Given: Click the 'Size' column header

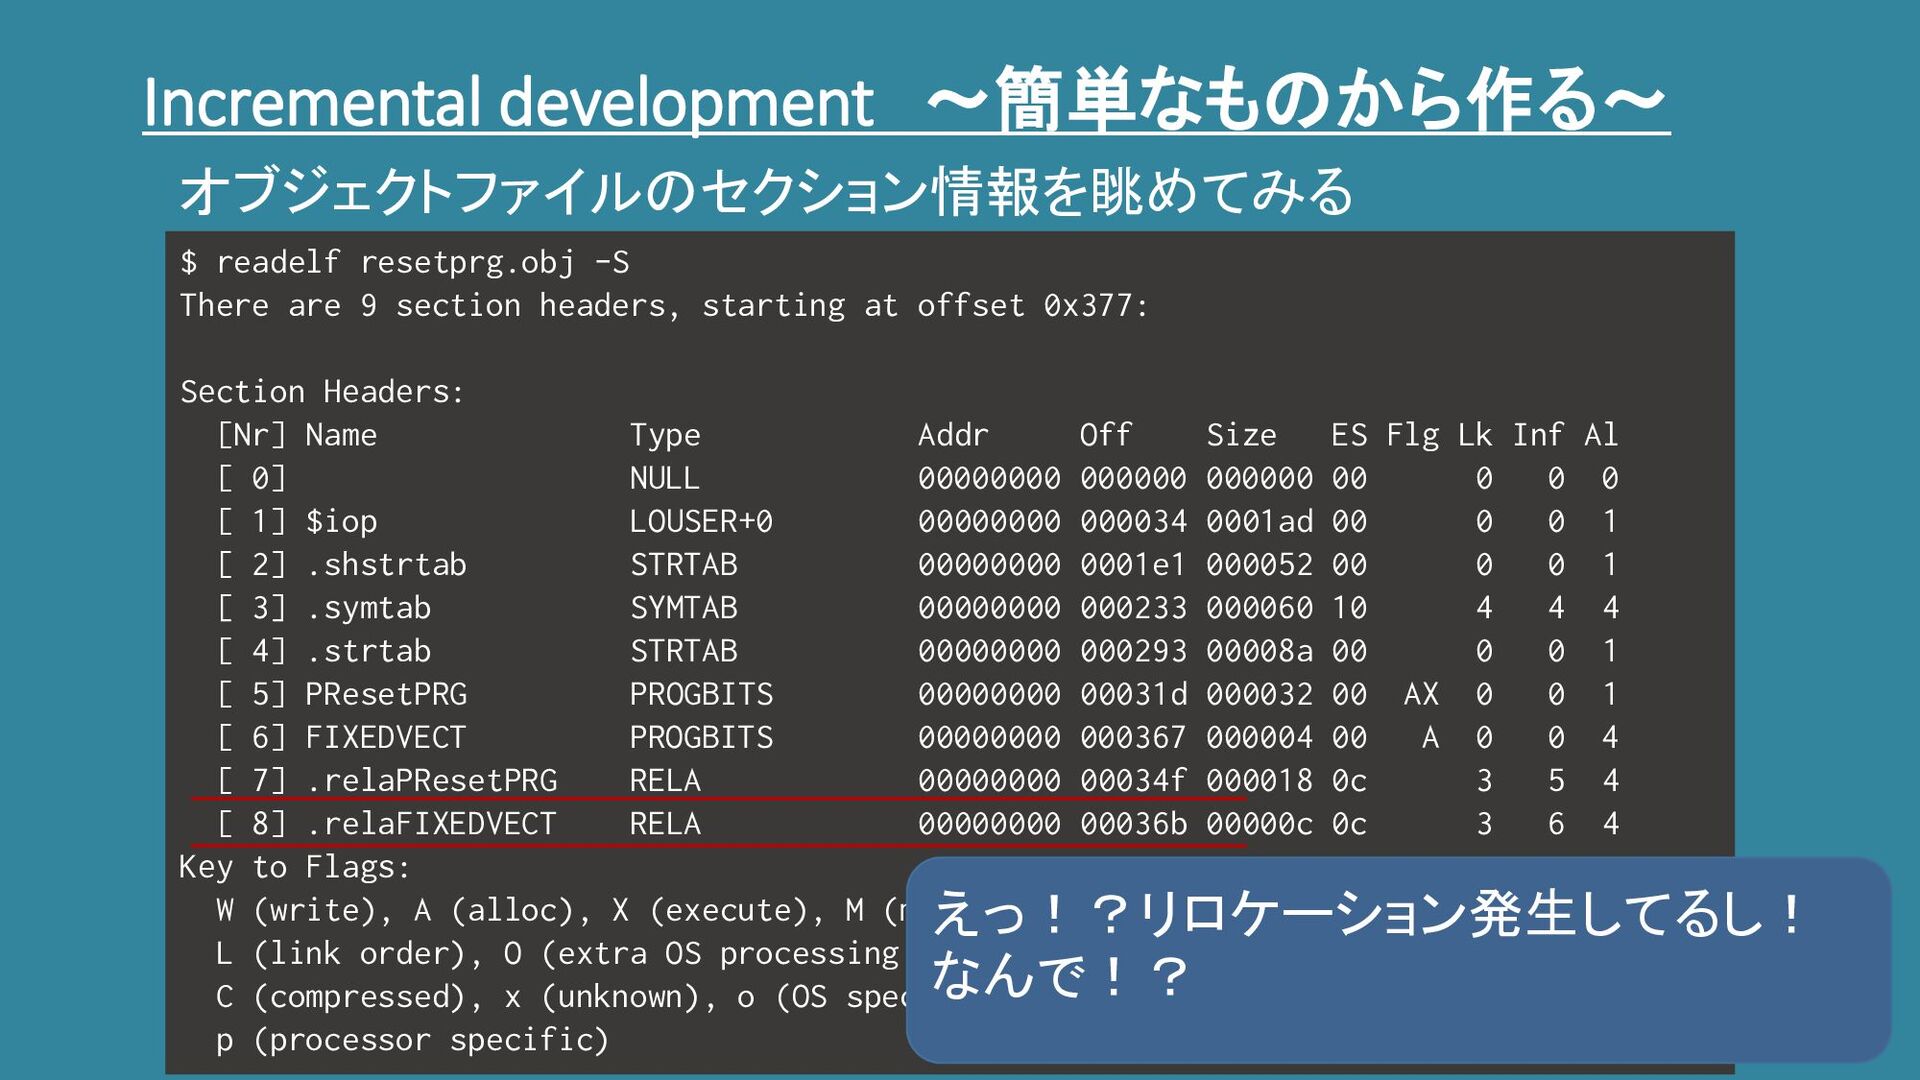Looking at the screenshot, I should pos(1241,435).
